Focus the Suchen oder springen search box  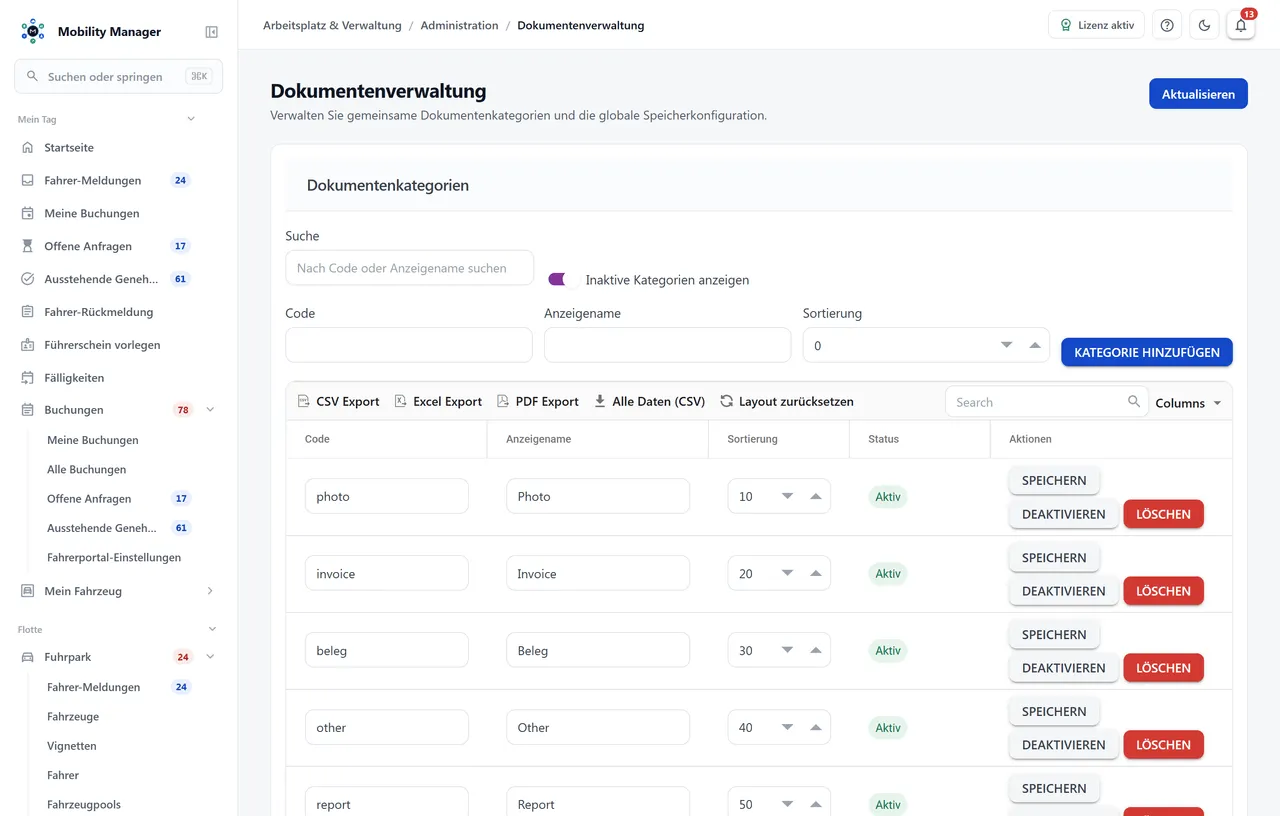tap(118, 76)
